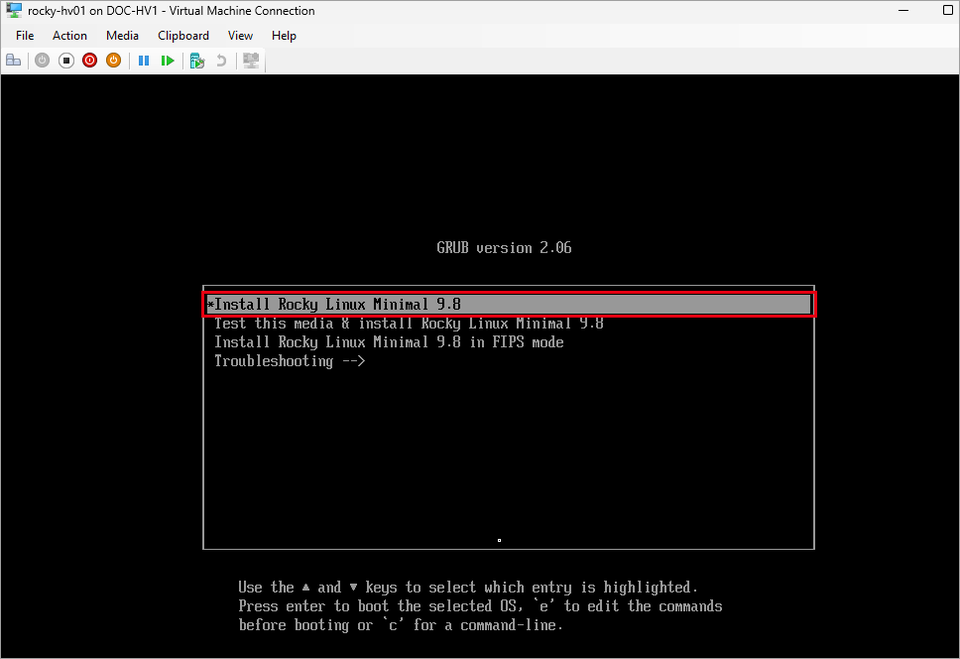Select 'Test this media & install Rocky Linux' entry
The image size is (960, 659).
click(408, 323)
